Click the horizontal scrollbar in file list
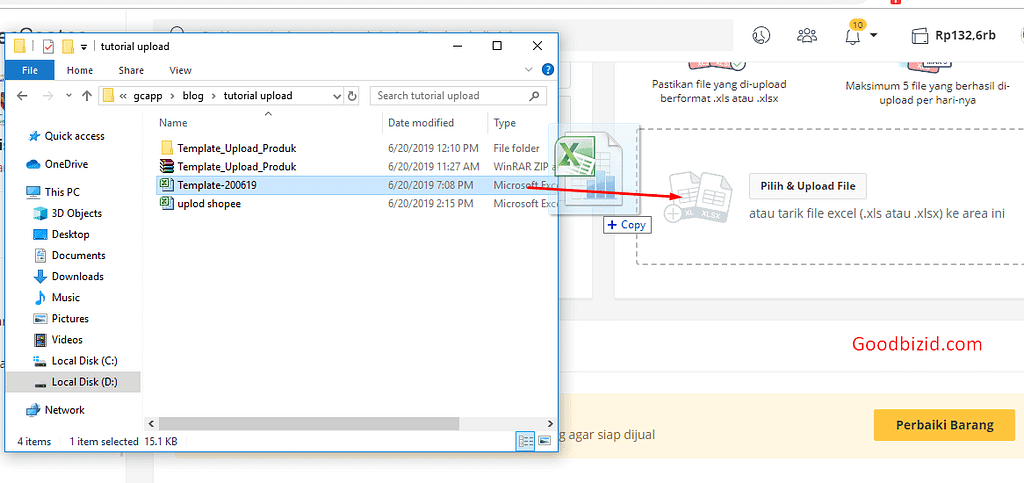The height and width of the screenshot is (483, 1024). (x=310, y=424)
